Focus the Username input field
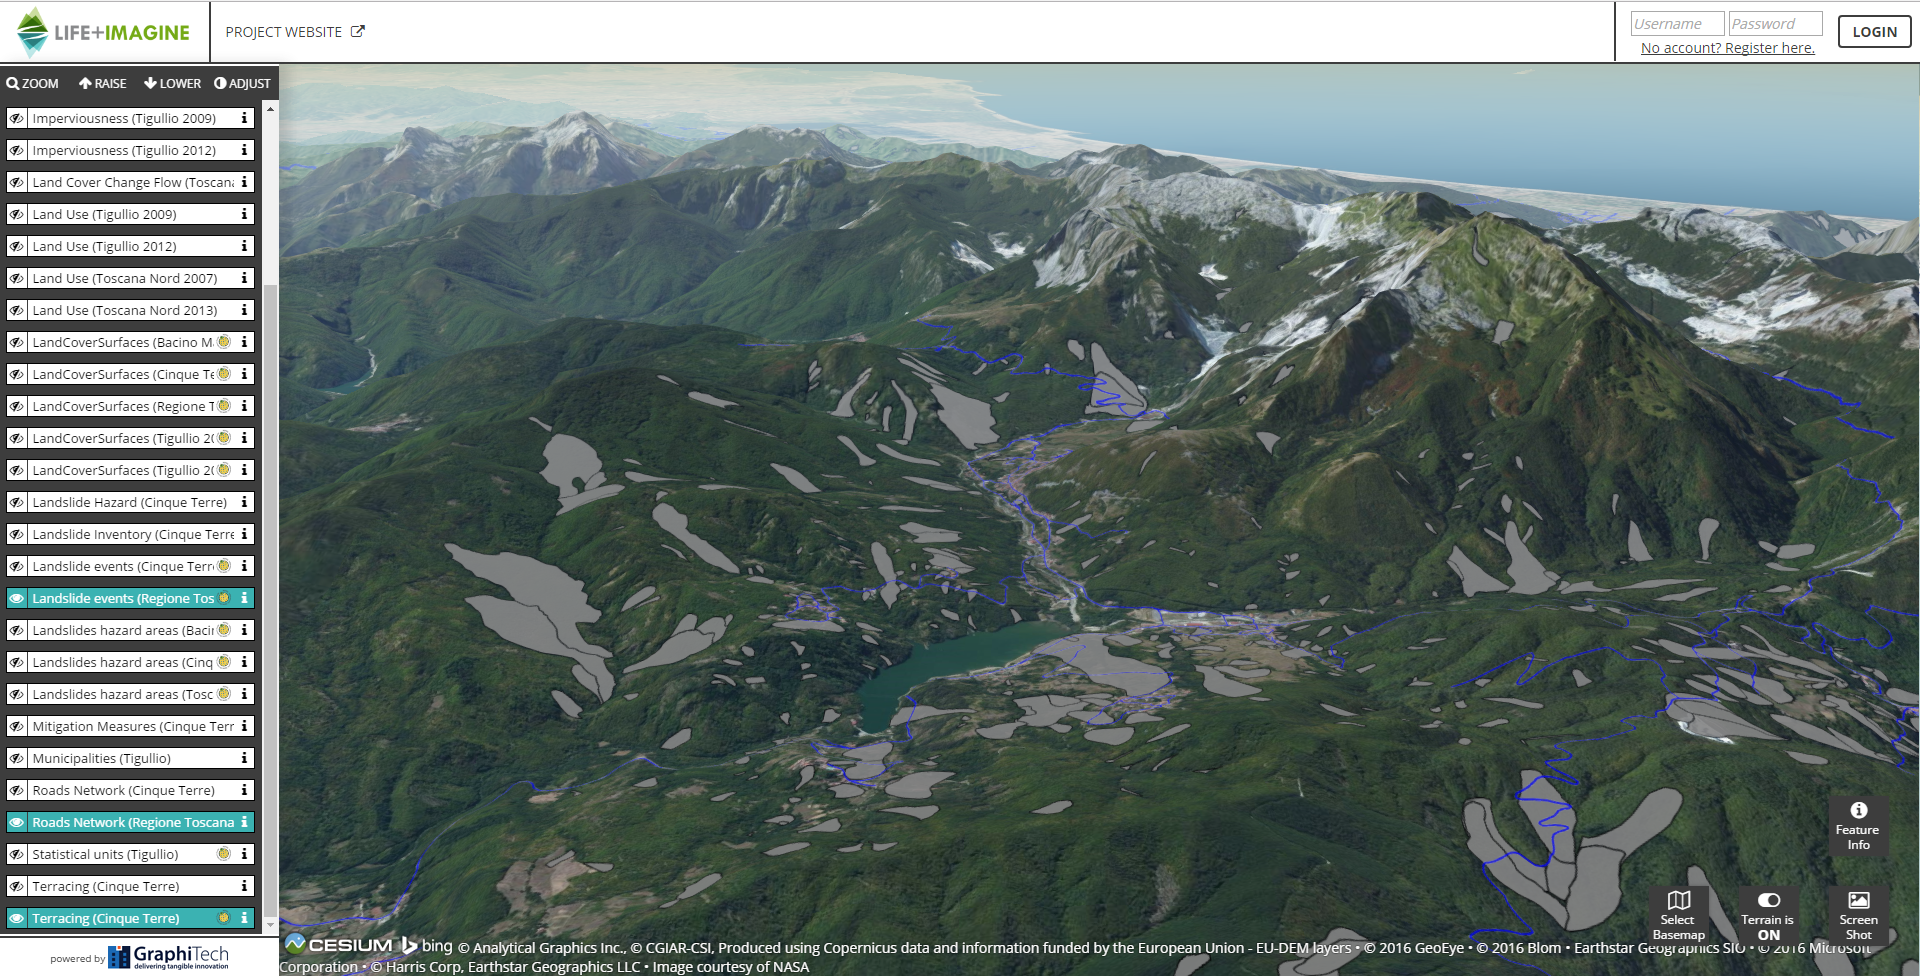The width and height of the screenshot is (1920, 976). pos(1676,24)
